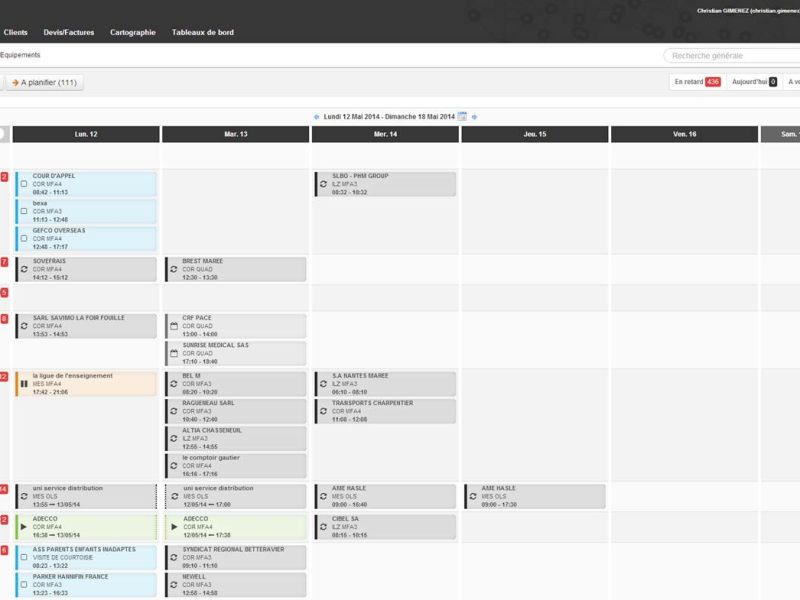Click sync icon on ALTIA CHASSENEUIL event
800x600 pixels.
[x=173, y=438]
